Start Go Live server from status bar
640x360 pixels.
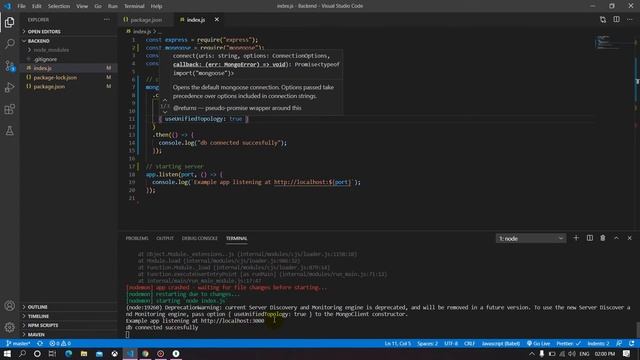(x=538, y=343)
